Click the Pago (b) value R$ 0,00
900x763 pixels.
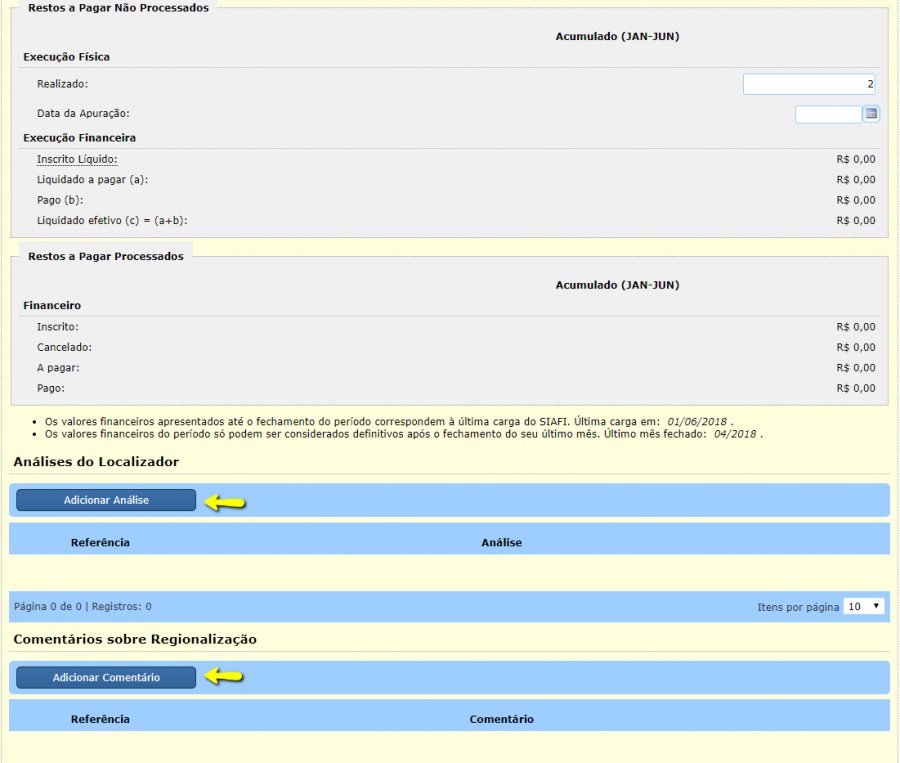coord(856,200)
